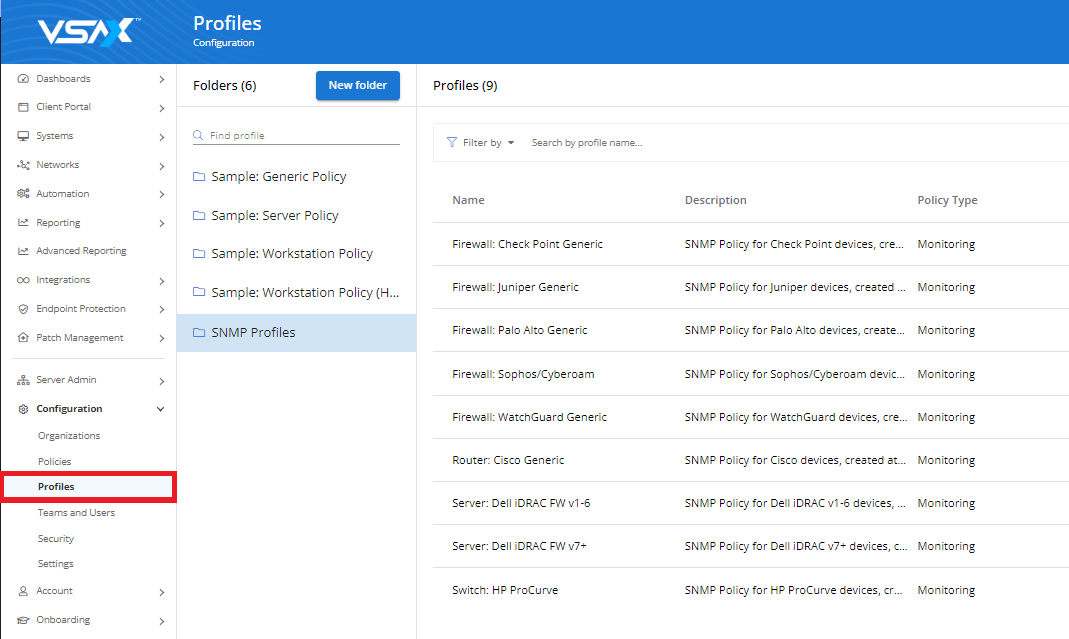The width and height of the screenshot is (1069, 639).
Task: Open Firewall: Sophos/Cyberoam profile
Action: coord(523,374)
